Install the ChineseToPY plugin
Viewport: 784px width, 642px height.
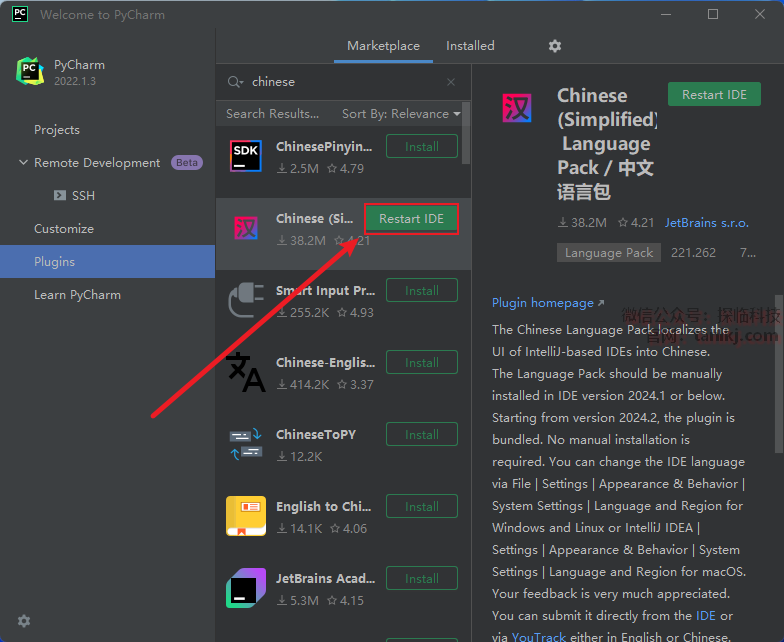point(421,435)
